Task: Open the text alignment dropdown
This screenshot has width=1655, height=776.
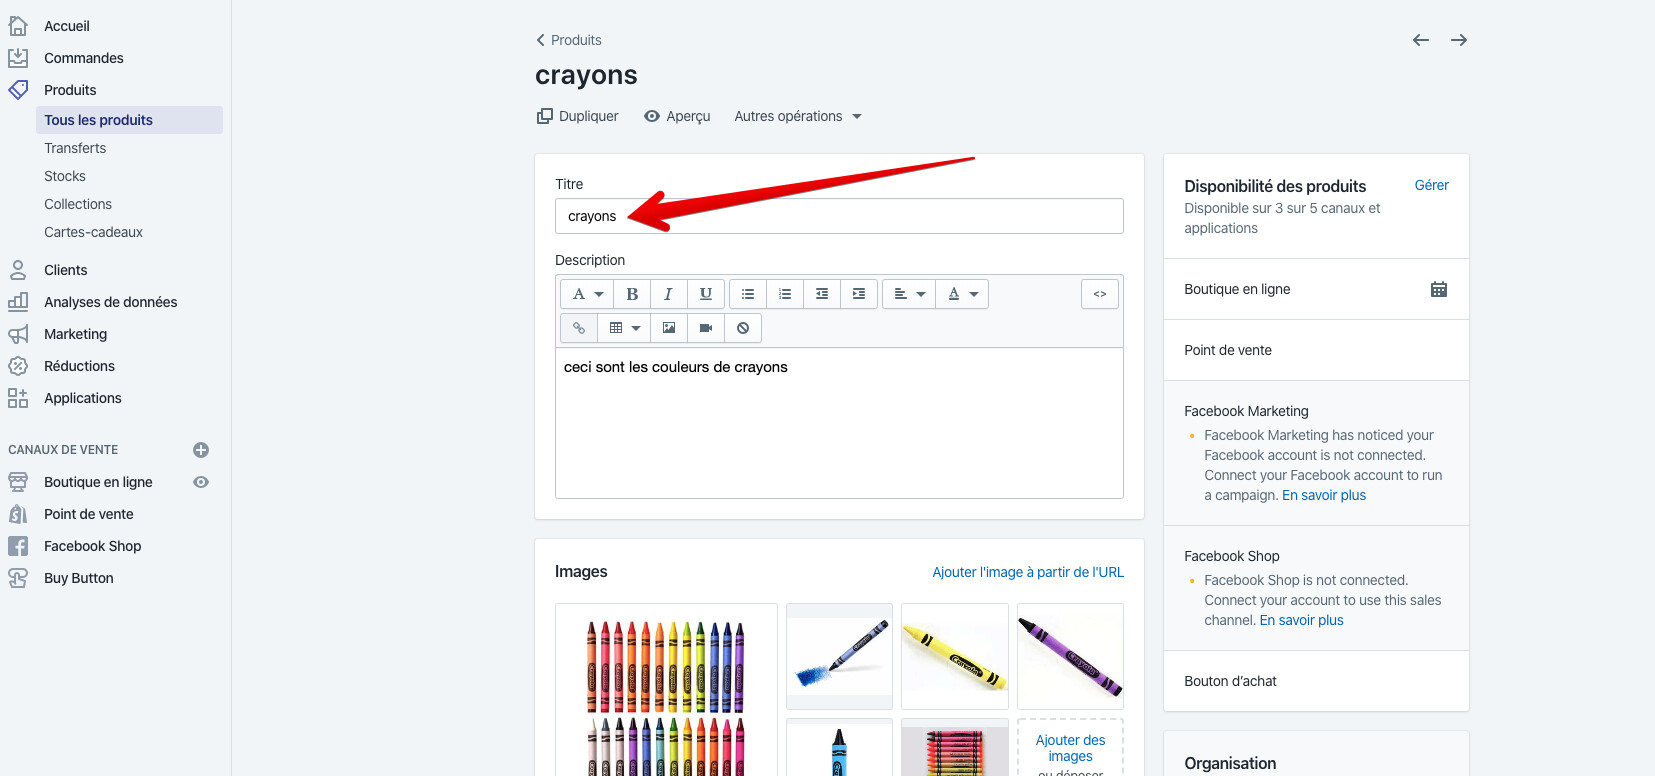Action: coord(909,294)
